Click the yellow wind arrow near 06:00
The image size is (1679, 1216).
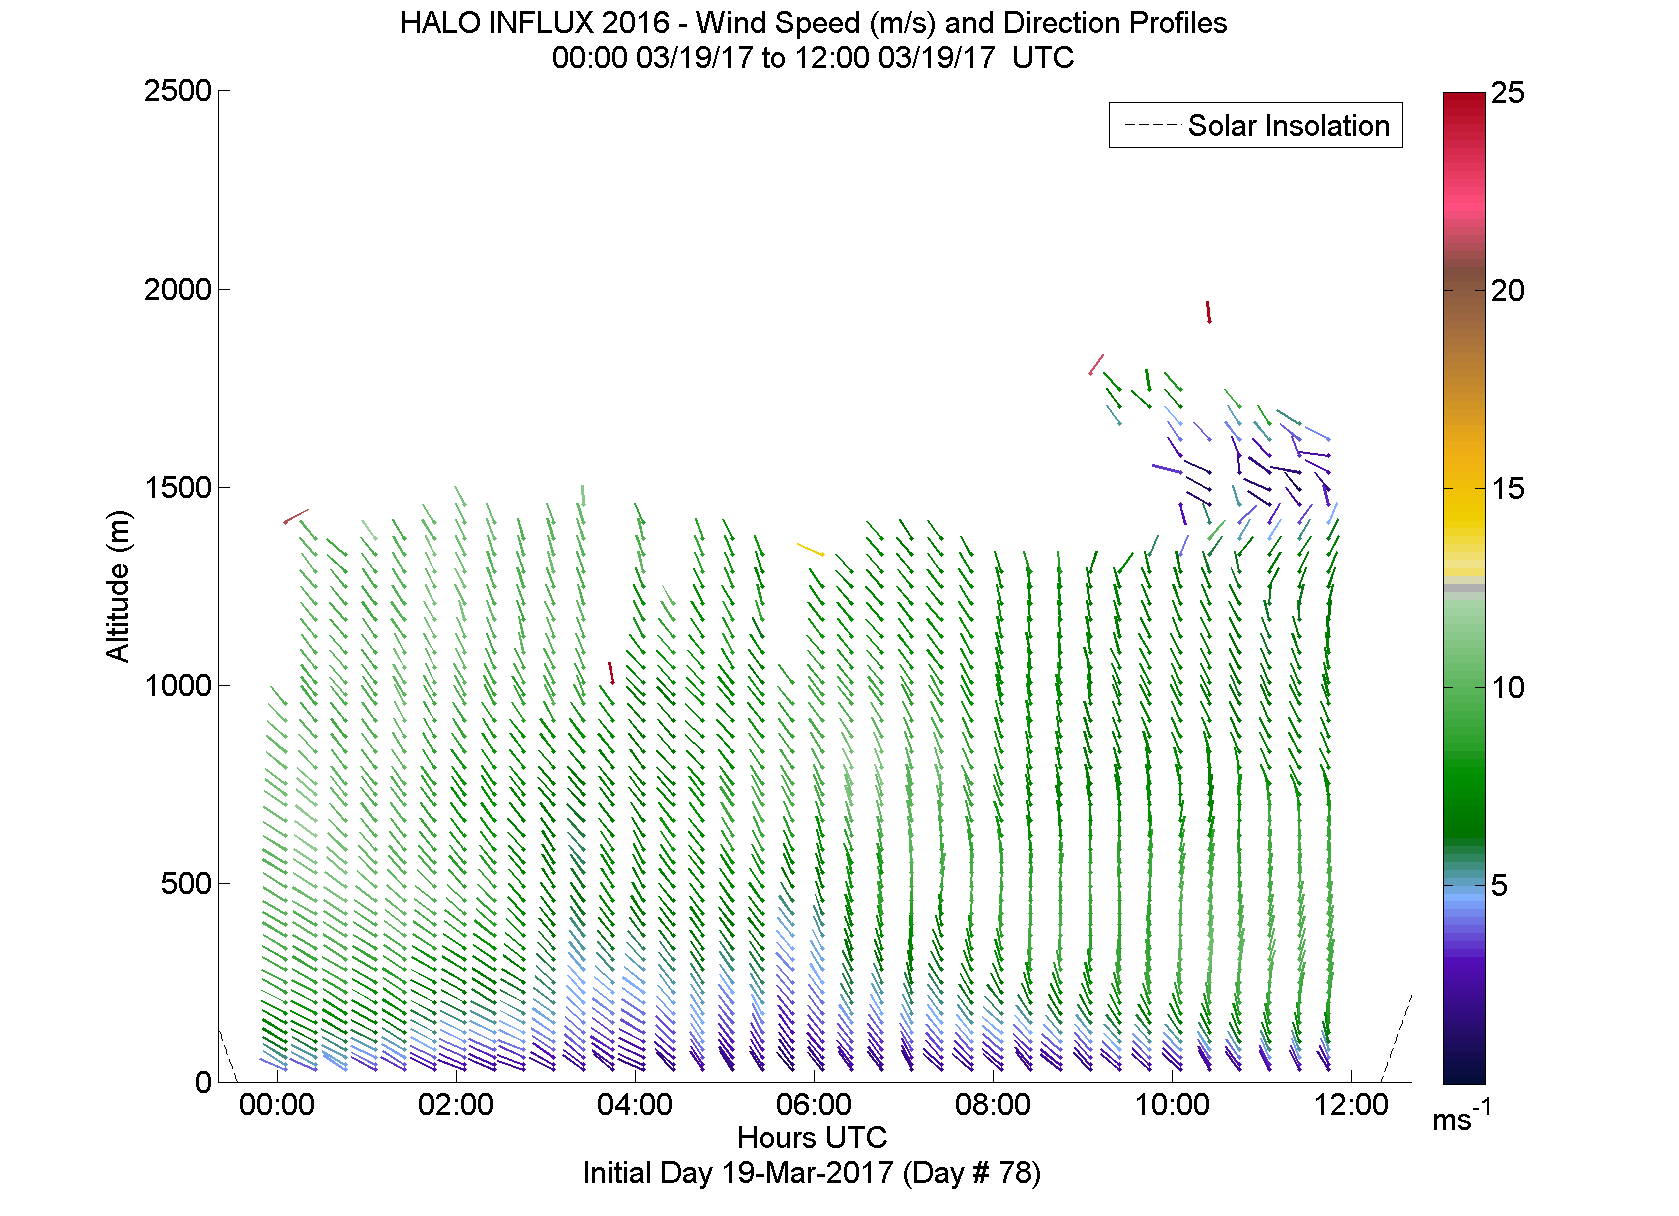pos(810,549)
